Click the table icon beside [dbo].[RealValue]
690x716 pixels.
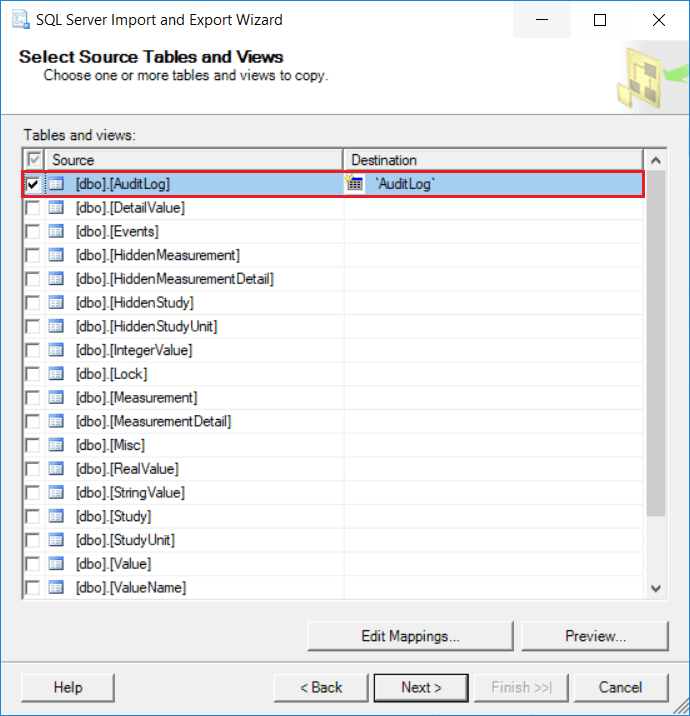(x=56, y=469)
